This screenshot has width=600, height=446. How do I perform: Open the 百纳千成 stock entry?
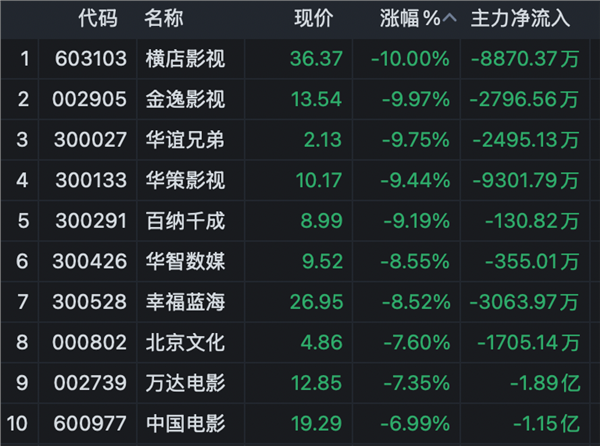[x=185, y=220]
